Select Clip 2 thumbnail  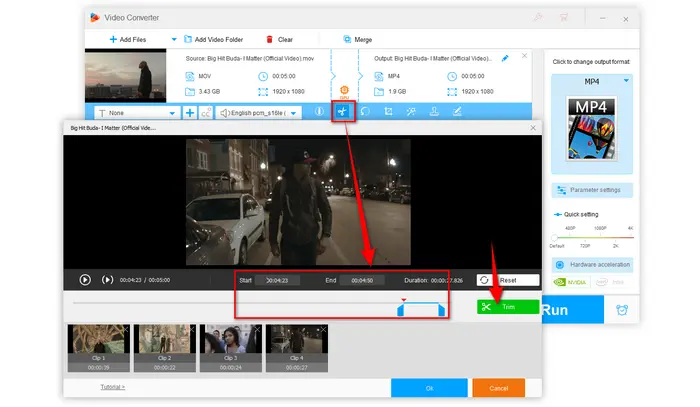165,348
